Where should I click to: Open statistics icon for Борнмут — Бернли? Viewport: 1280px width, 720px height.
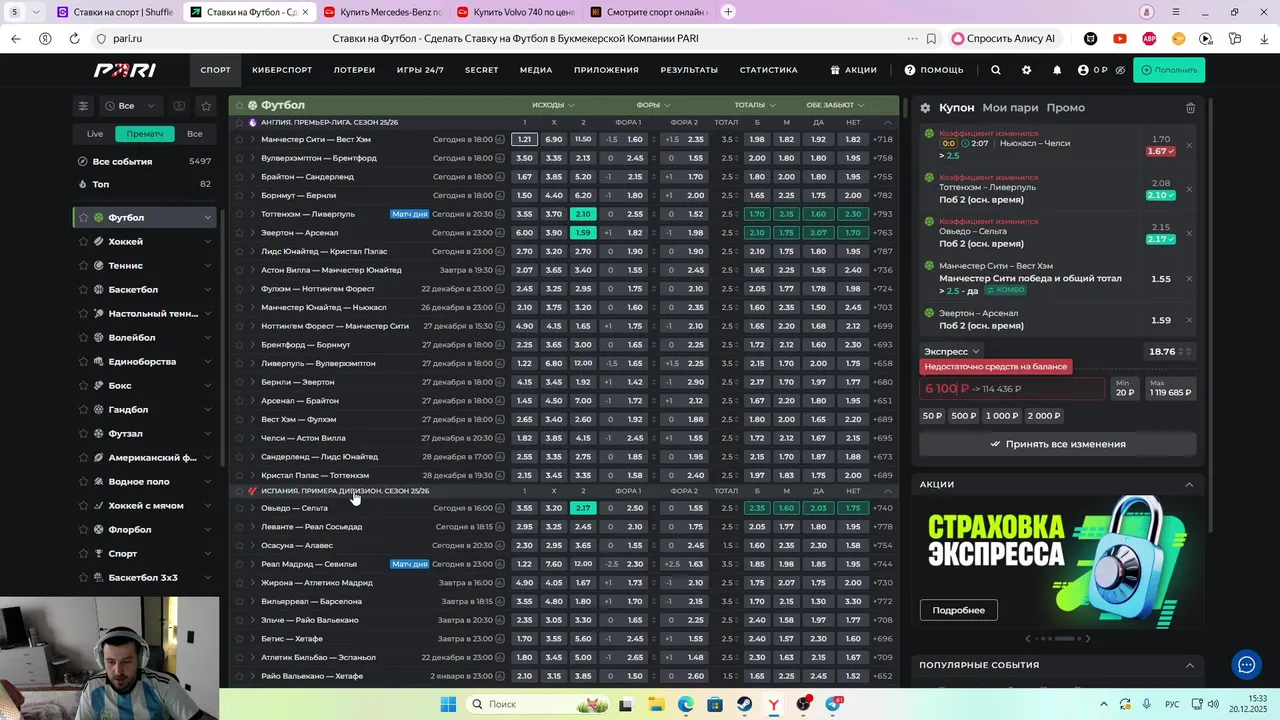(500, 195)
